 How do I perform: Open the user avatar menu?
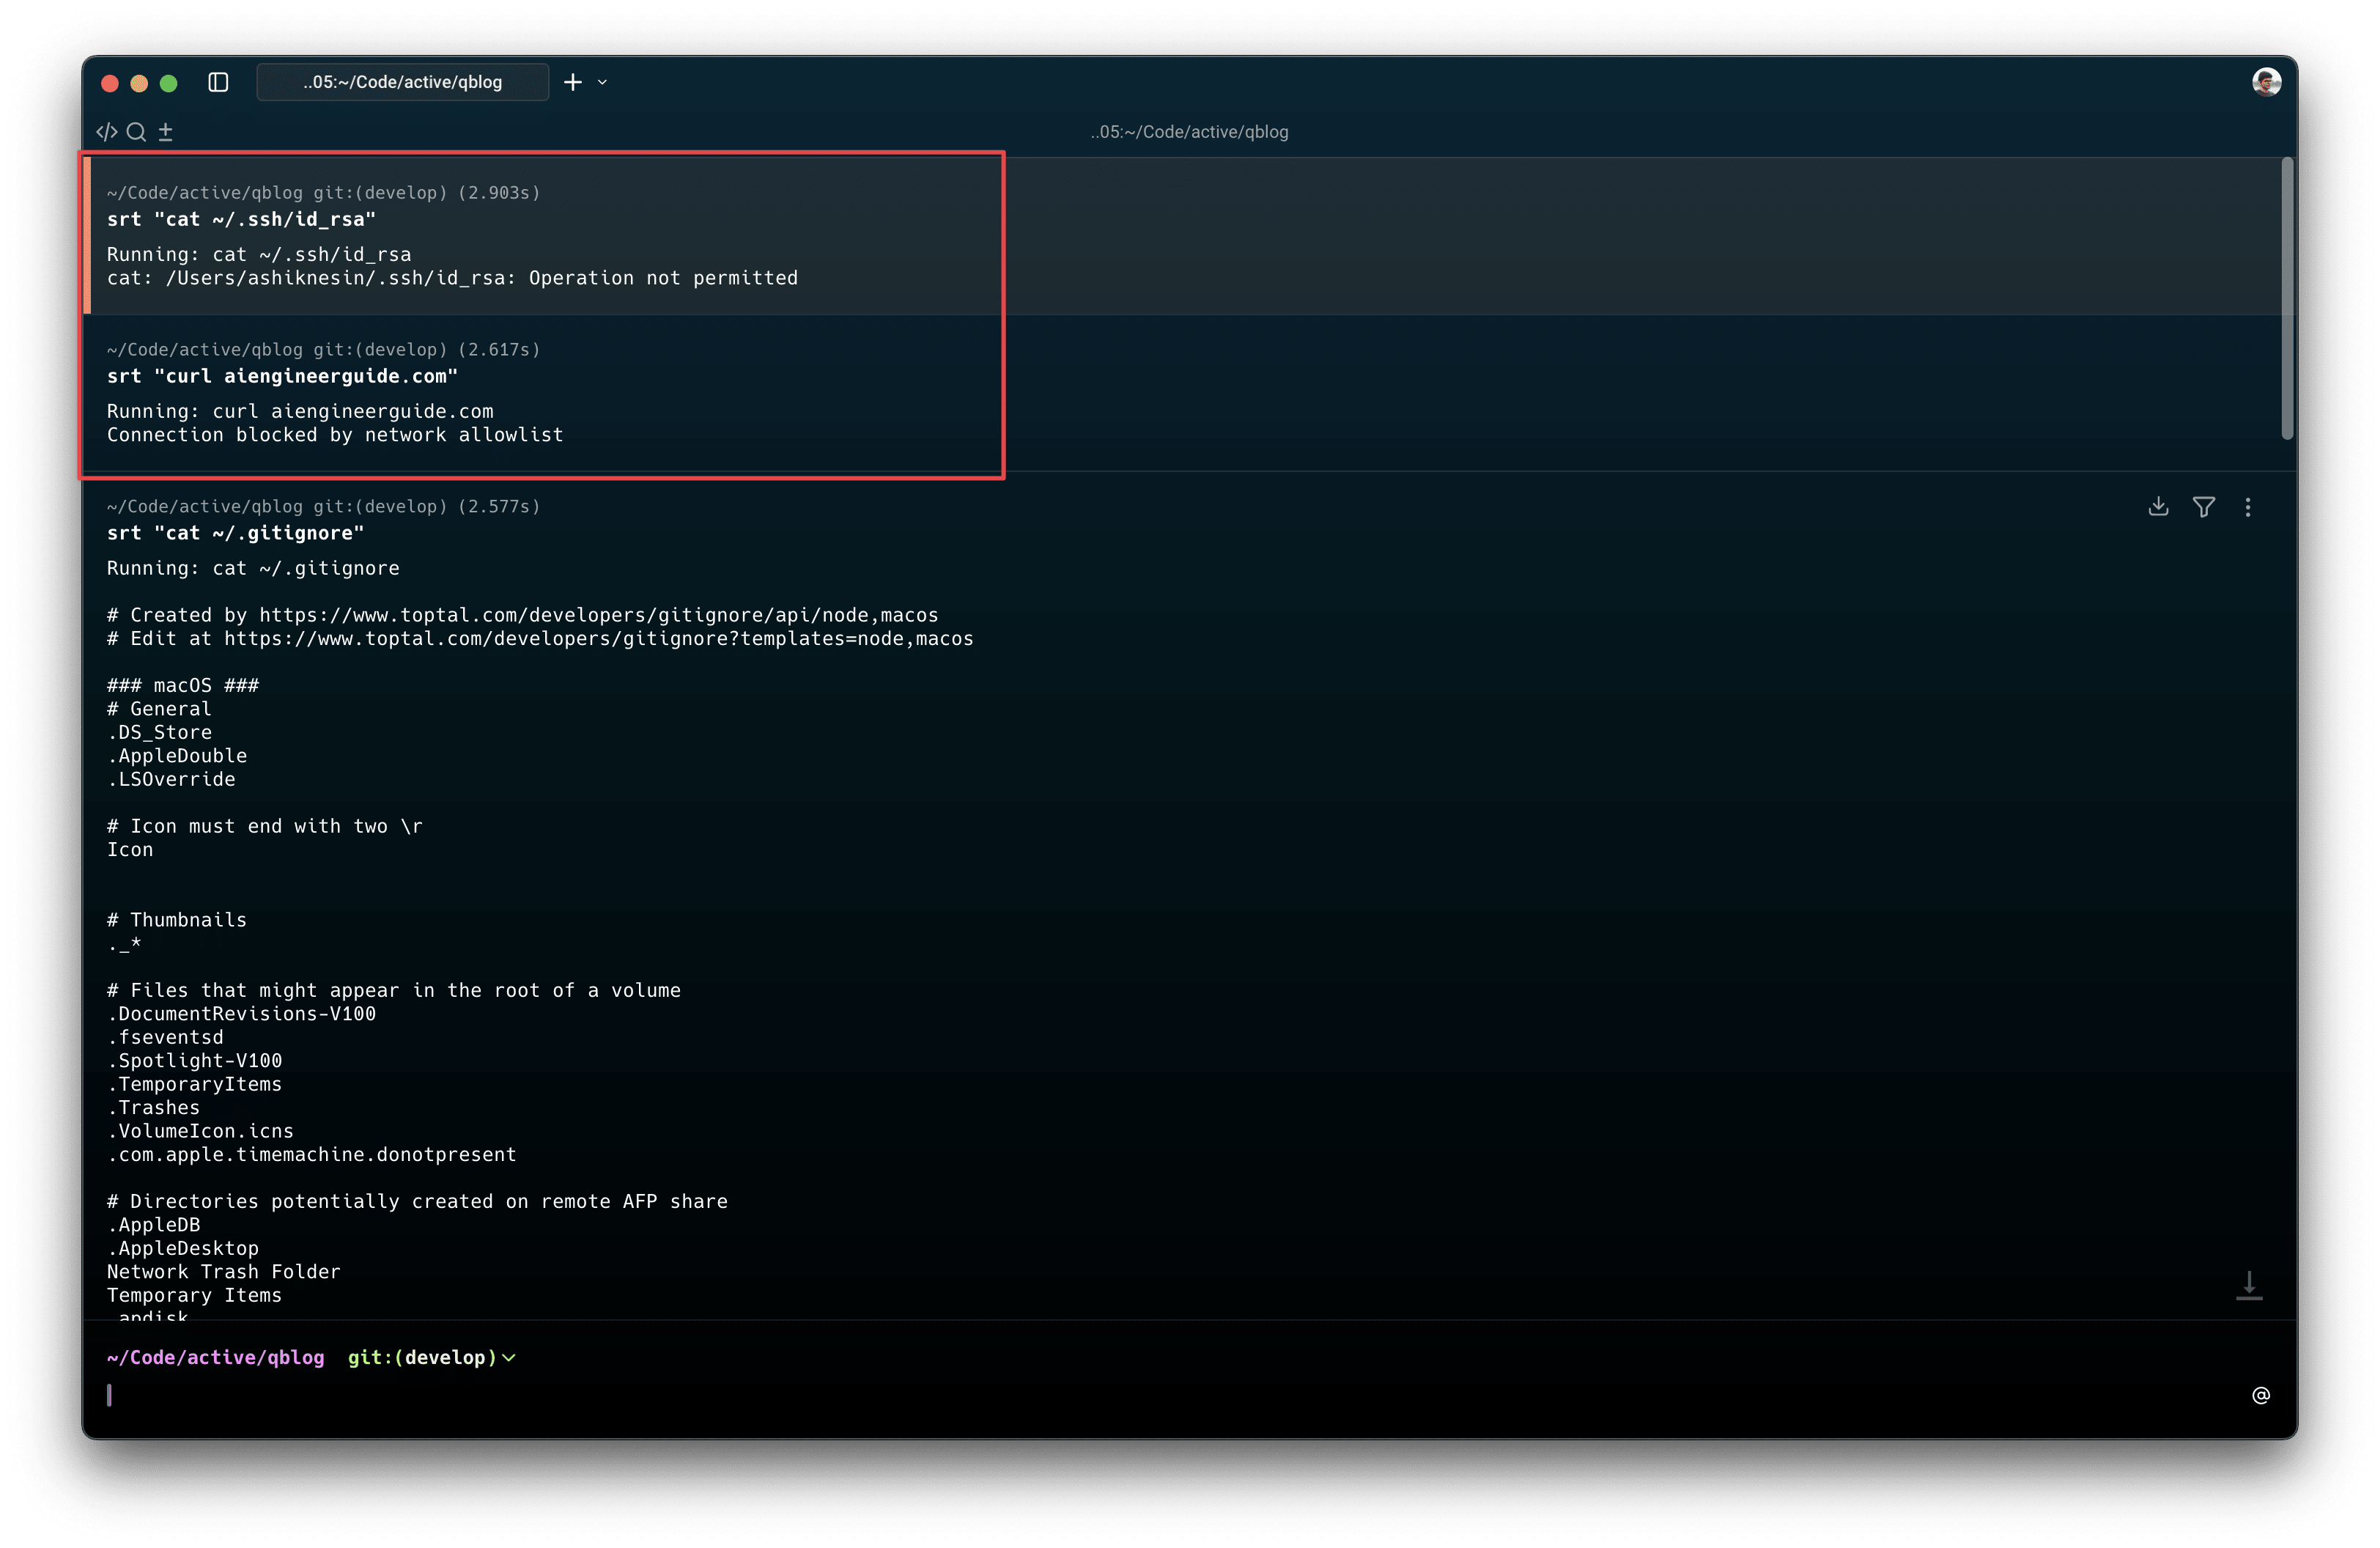pos(2266,82)
